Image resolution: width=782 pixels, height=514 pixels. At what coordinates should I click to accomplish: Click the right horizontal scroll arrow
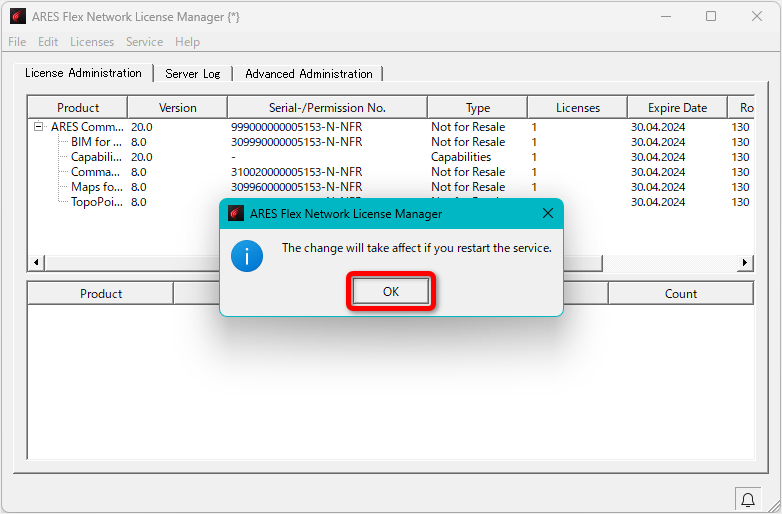coord(745,262)
